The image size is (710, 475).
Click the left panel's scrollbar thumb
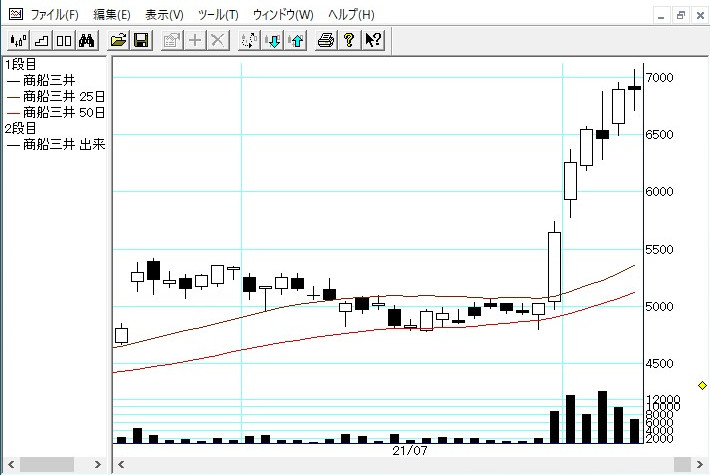click(47, 464)
